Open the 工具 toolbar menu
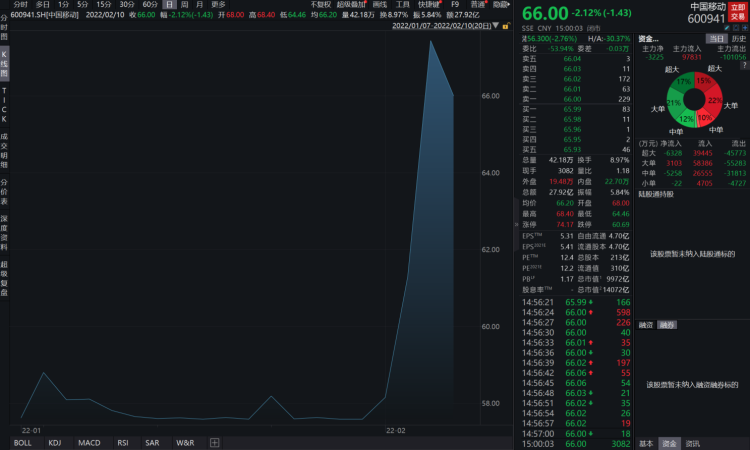This screenshot has width=750, height=450. (x=402, y=4)
